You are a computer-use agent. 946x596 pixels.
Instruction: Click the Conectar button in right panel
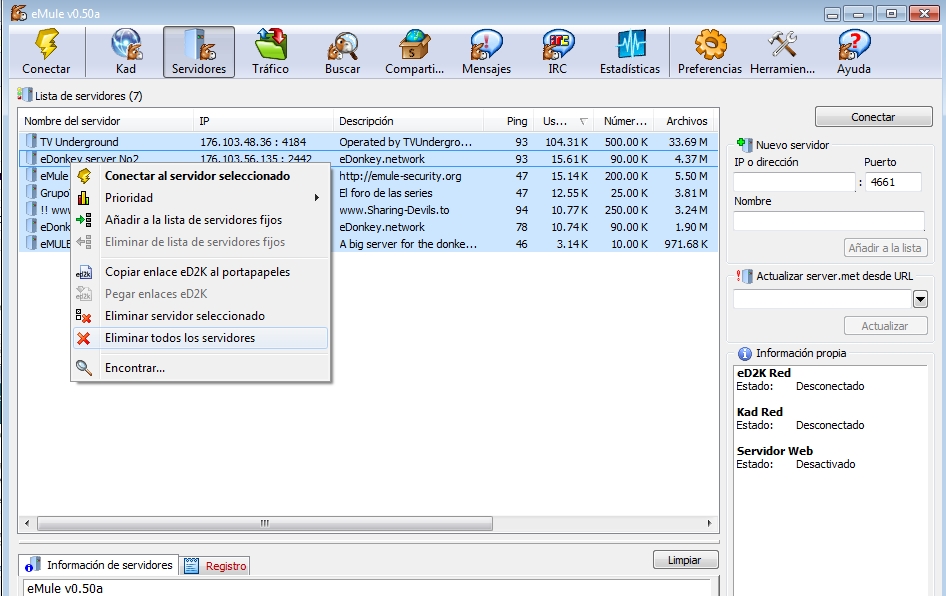pyautogui.click(x=874, y=117)
